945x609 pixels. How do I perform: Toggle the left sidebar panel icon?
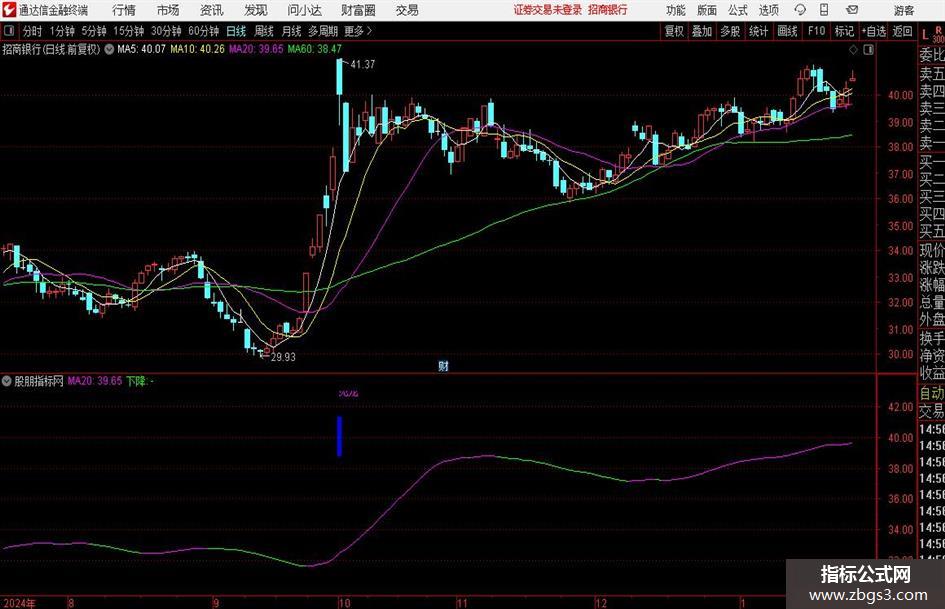(x=8, y=31)
